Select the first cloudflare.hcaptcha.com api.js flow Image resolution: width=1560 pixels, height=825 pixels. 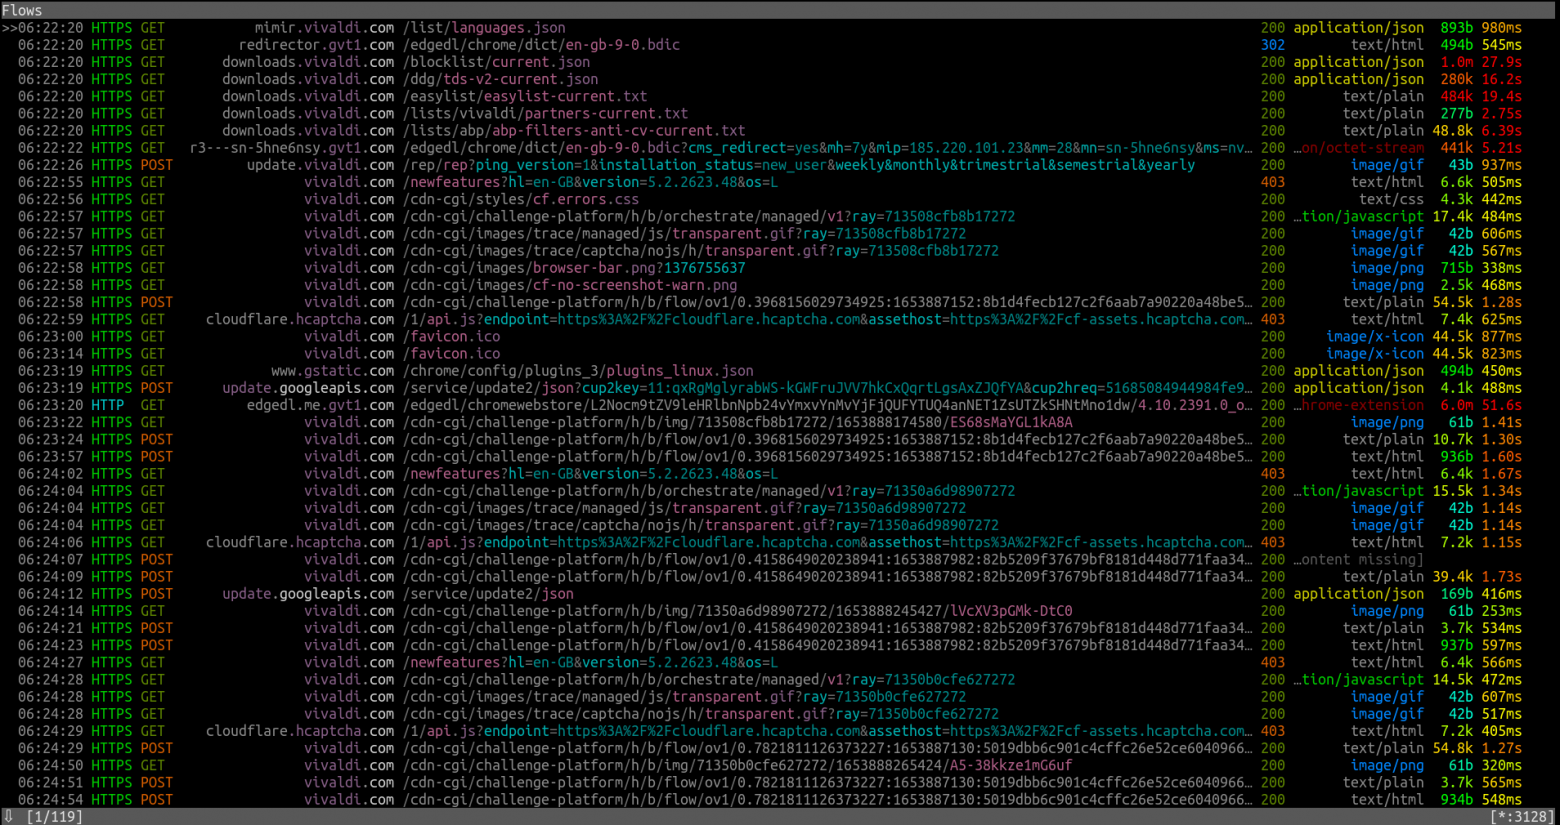pos(780,319)
